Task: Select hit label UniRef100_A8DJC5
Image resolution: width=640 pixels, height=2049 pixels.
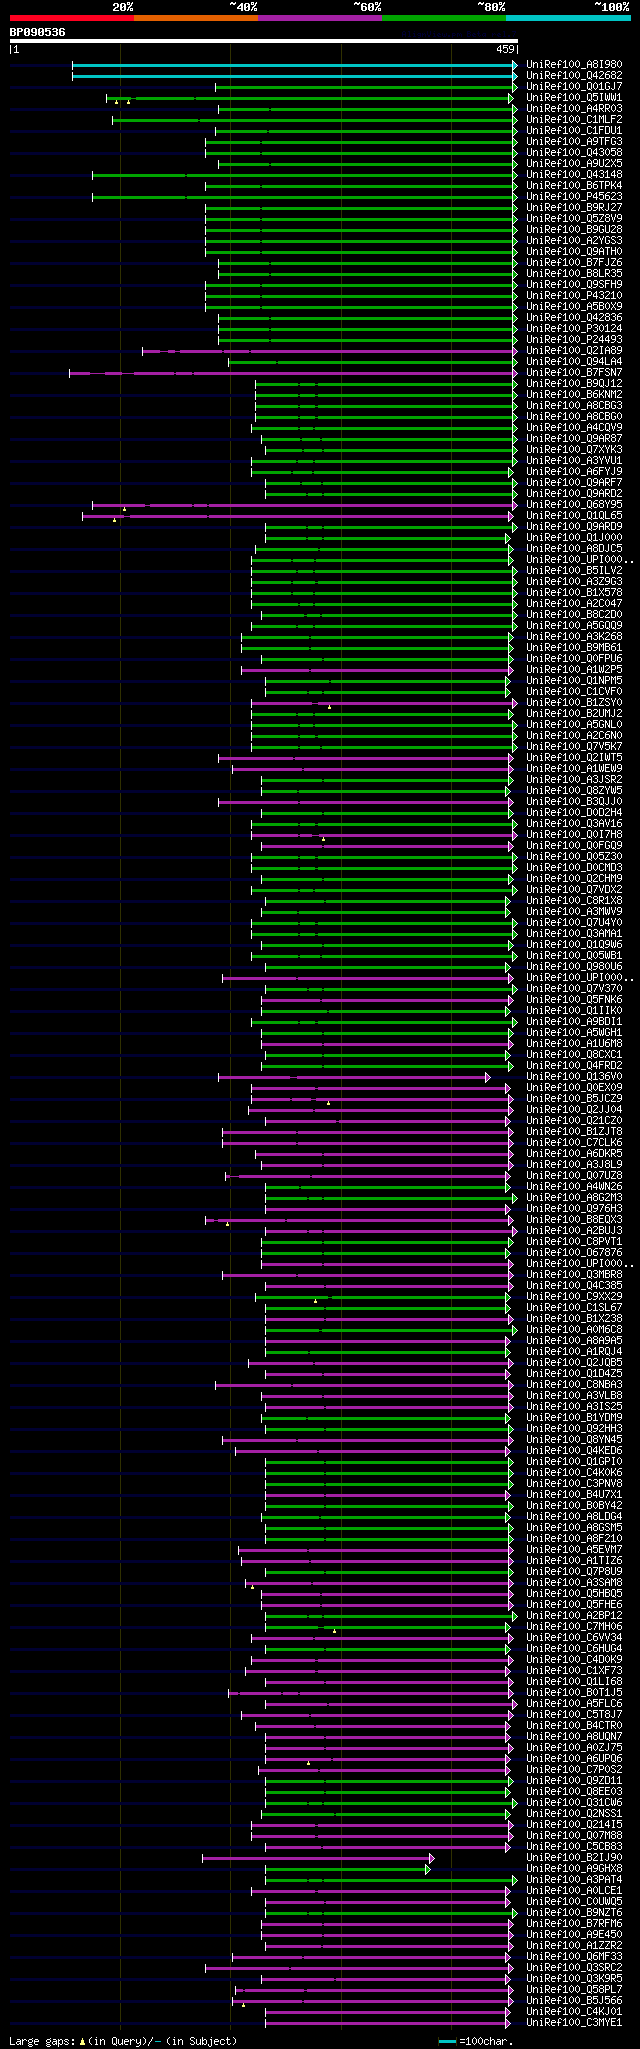Action: pyautogui.click(x=574, y=548)
